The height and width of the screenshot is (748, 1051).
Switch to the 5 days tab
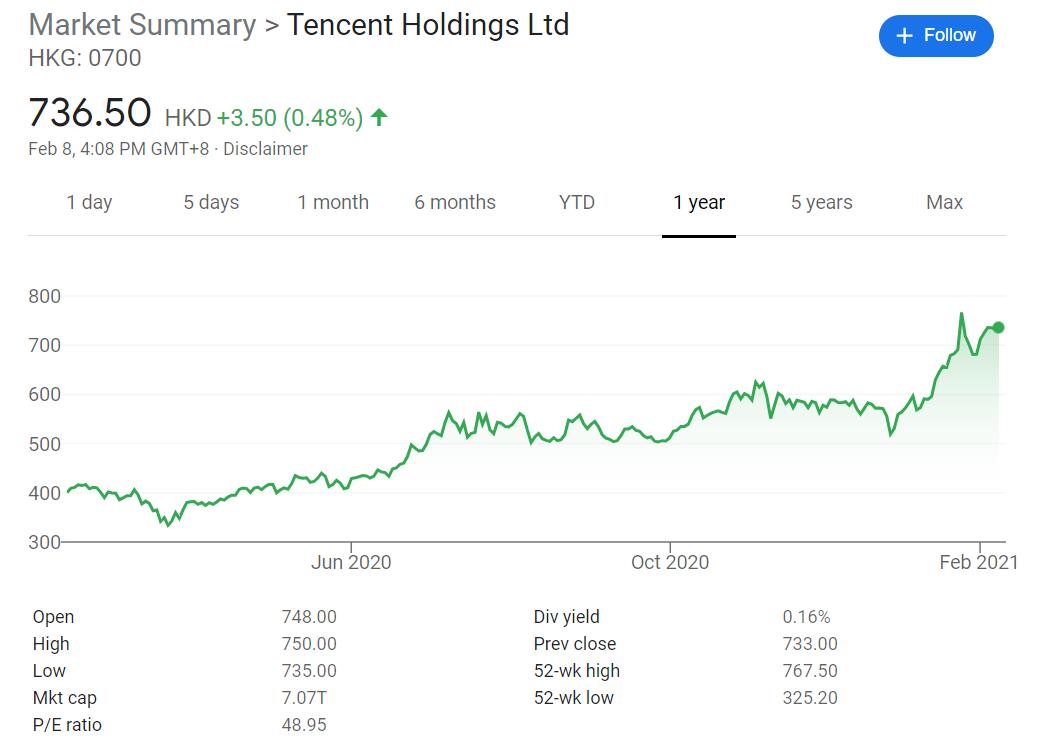coord(211,202)
